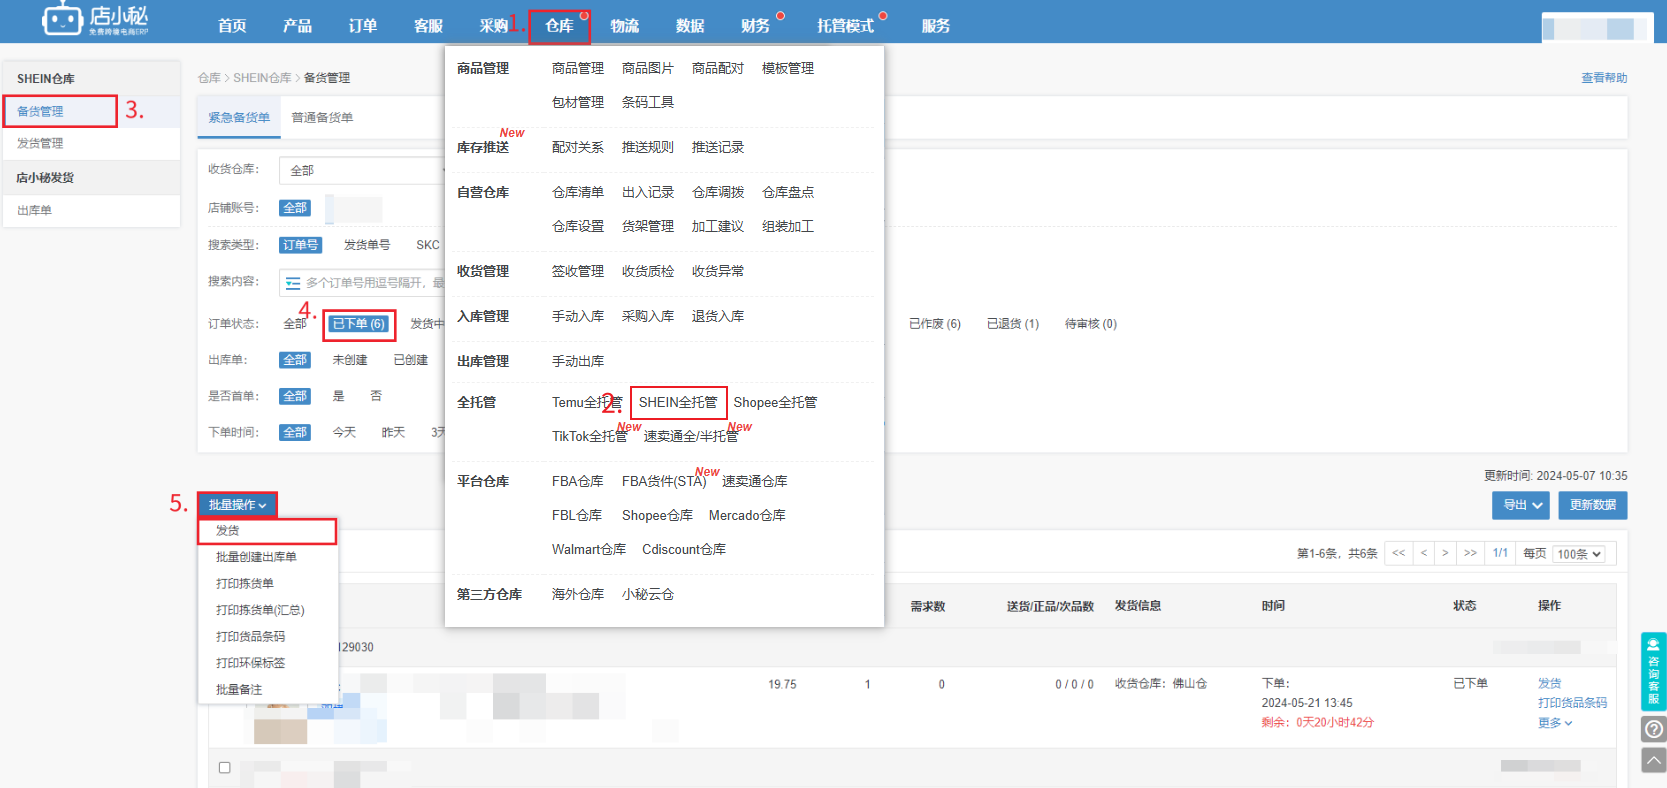Switch to 普通备货单 tab
The height and width of the screenshot is (788, 1667).
(x=322, y=118)
